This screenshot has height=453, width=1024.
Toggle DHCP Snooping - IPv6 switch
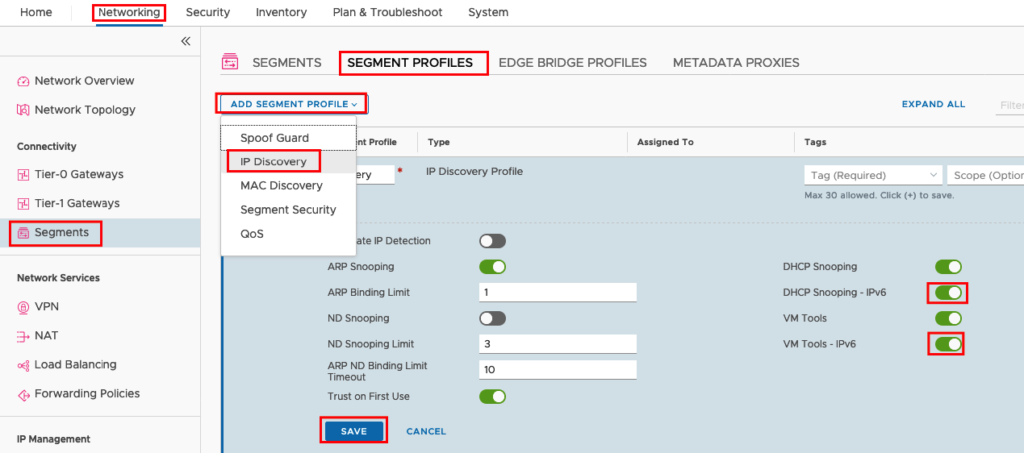[948, 292]
